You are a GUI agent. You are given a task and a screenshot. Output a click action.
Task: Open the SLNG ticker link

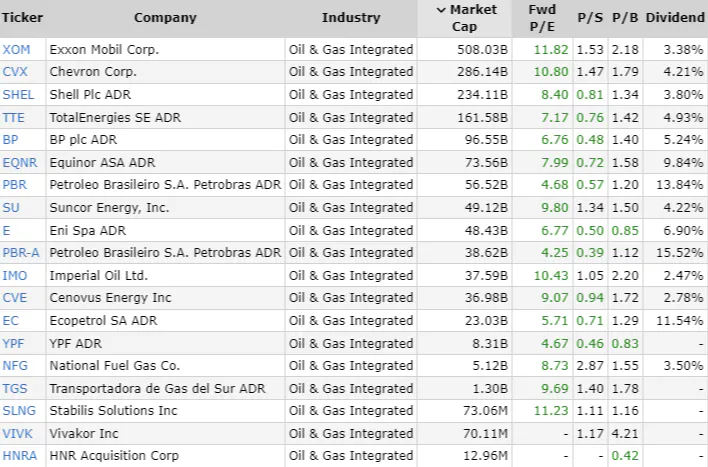(19, 411)
